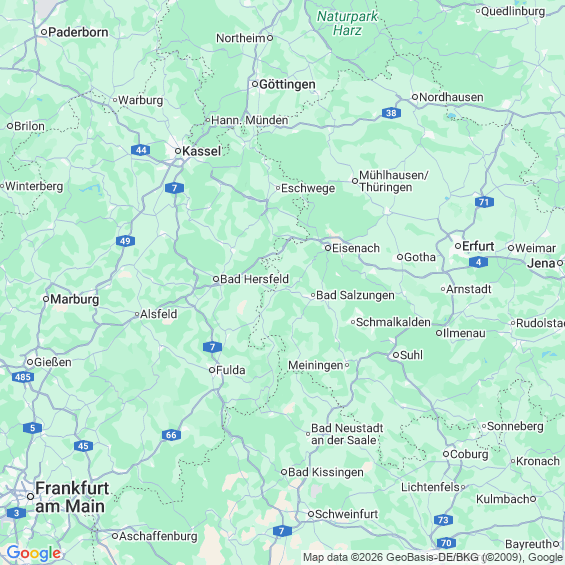Click the A44 highway shield
The image size is (565, 565).
(141, 150)
